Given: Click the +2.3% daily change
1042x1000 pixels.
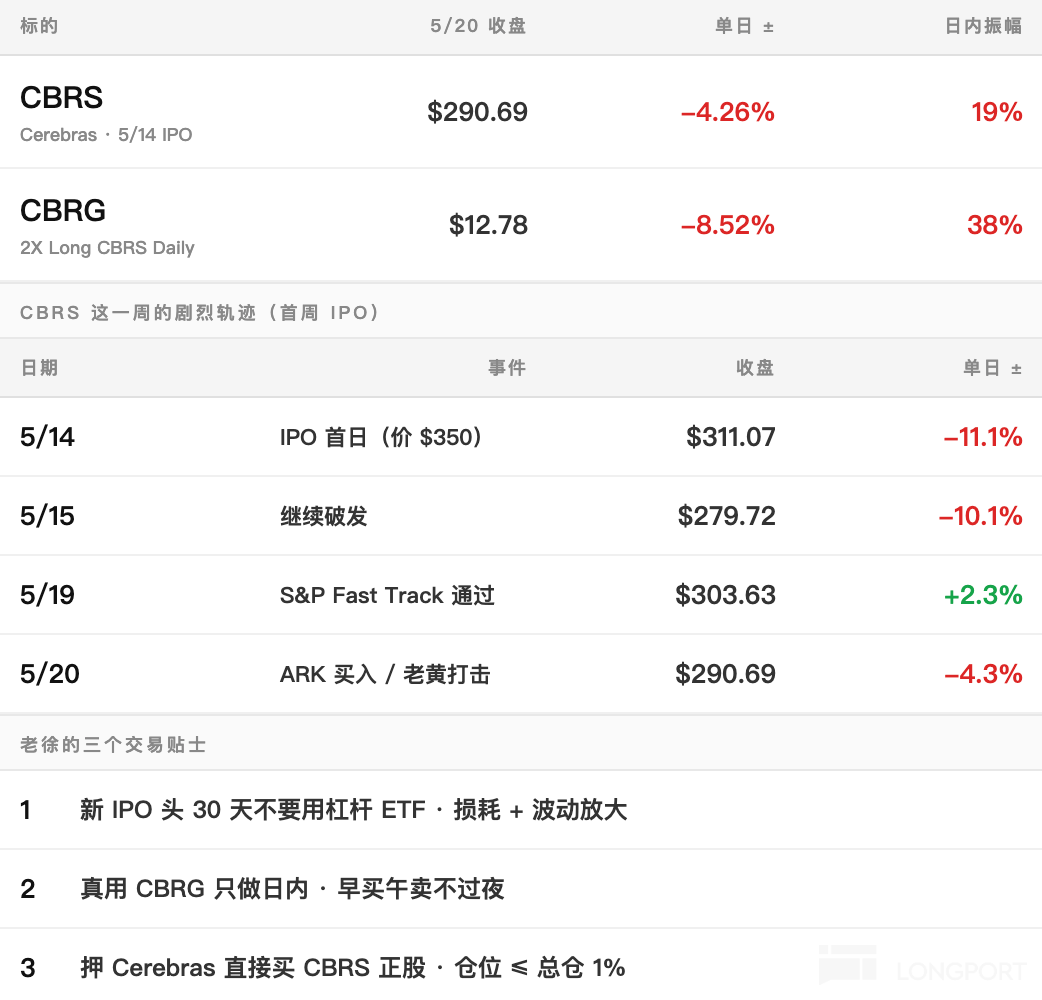Looking at the screenshot, I should (x=983, y=595).
